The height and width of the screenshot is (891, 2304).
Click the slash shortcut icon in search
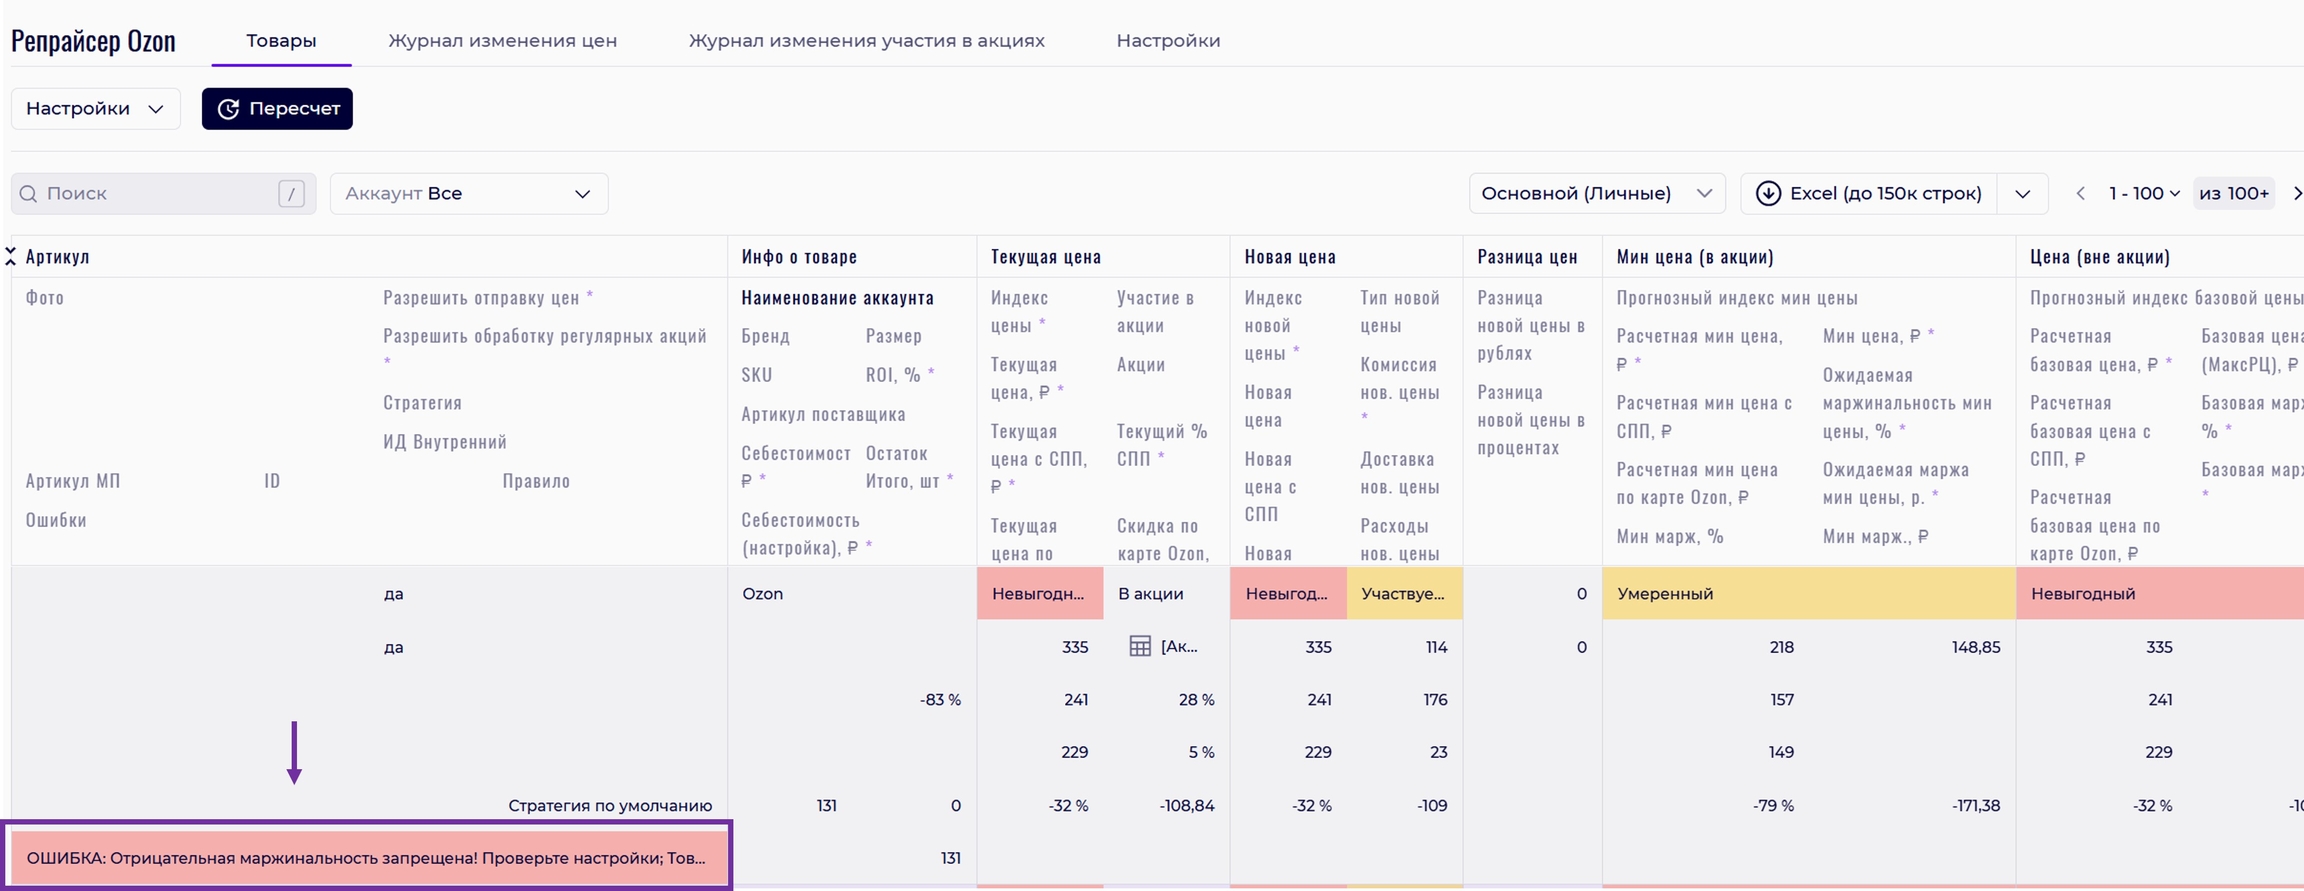click(x=291, y=194)
